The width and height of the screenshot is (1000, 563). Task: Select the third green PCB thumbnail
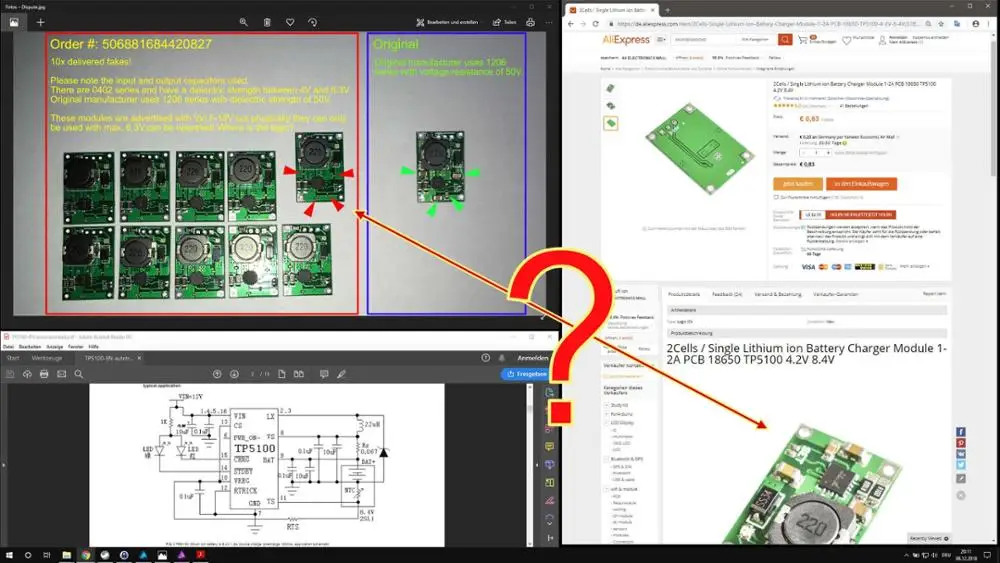point(611,123)
